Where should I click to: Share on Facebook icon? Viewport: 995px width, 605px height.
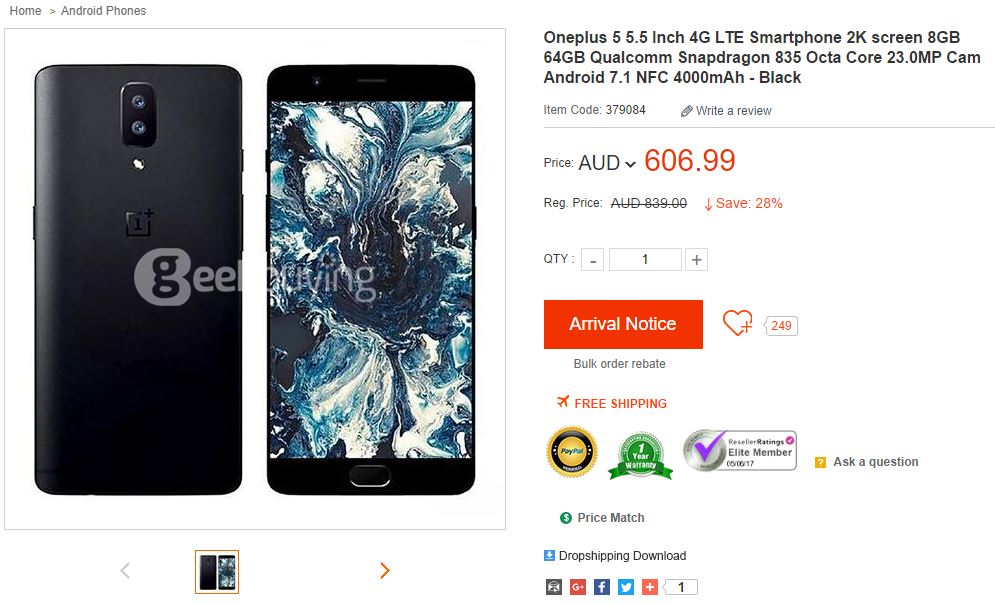coord(602,587)
